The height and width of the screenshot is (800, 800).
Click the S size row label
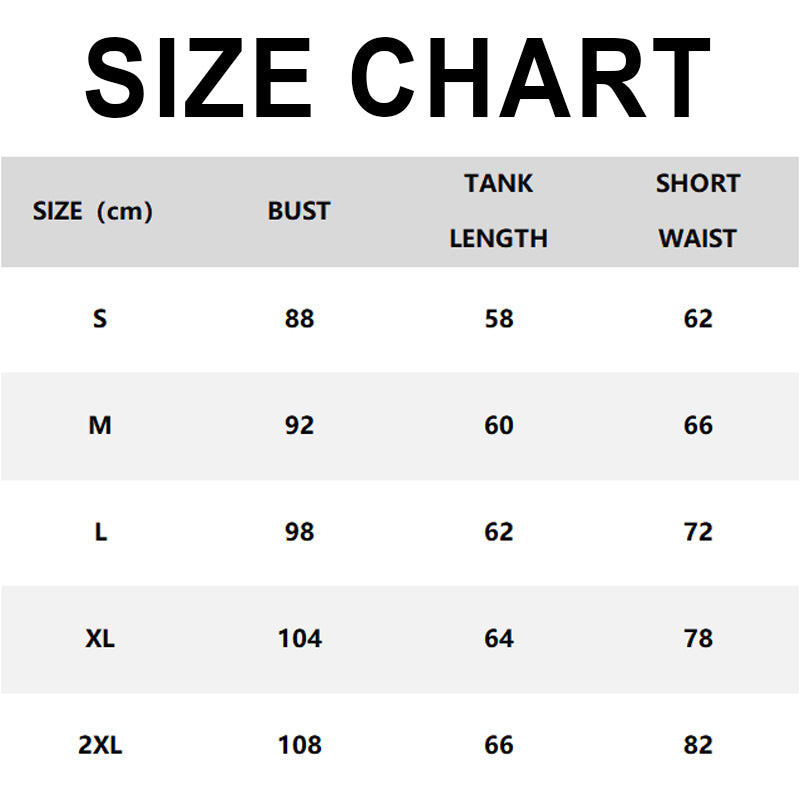100,319
